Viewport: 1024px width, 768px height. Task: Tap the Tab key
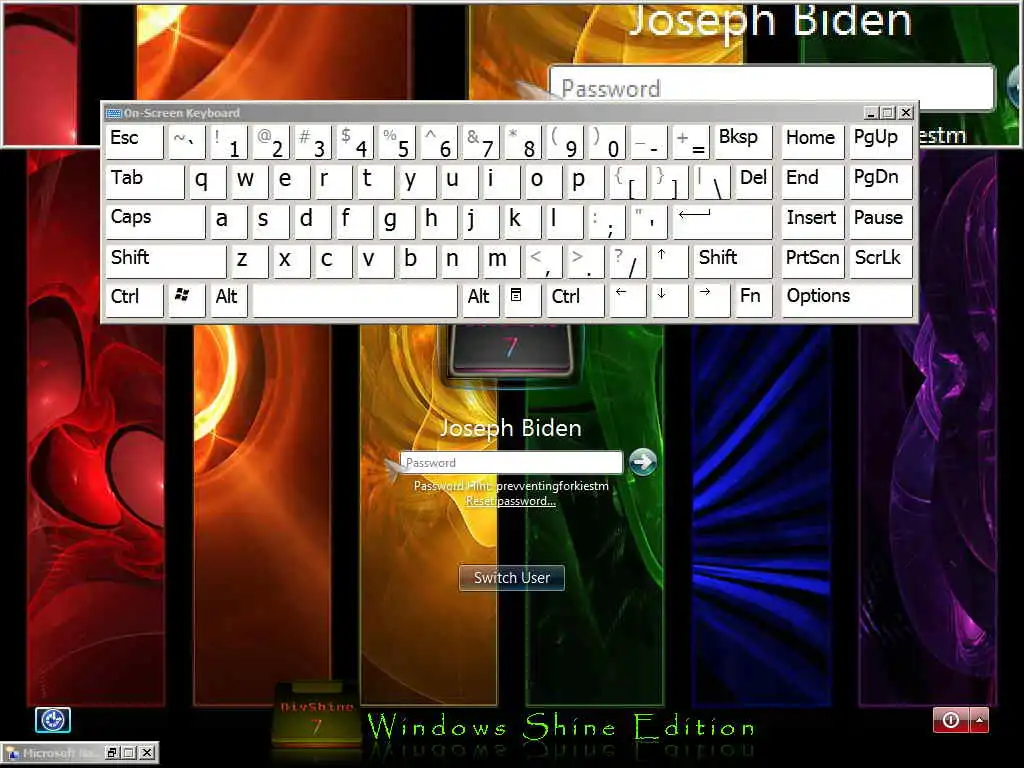click(x=144, y=181)
